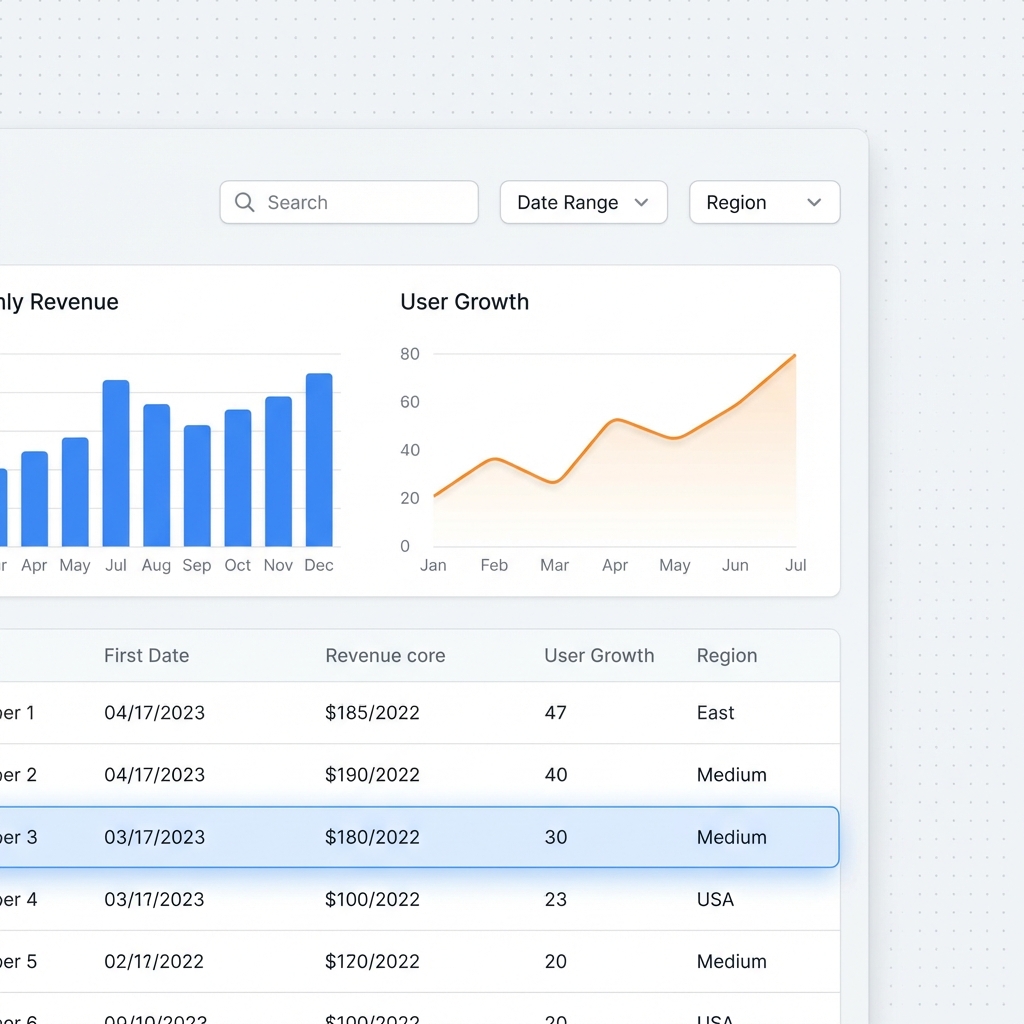Click the $120/2022 revenue cell
This screenshot has width=1024, height=1024.
pos(372,961)
